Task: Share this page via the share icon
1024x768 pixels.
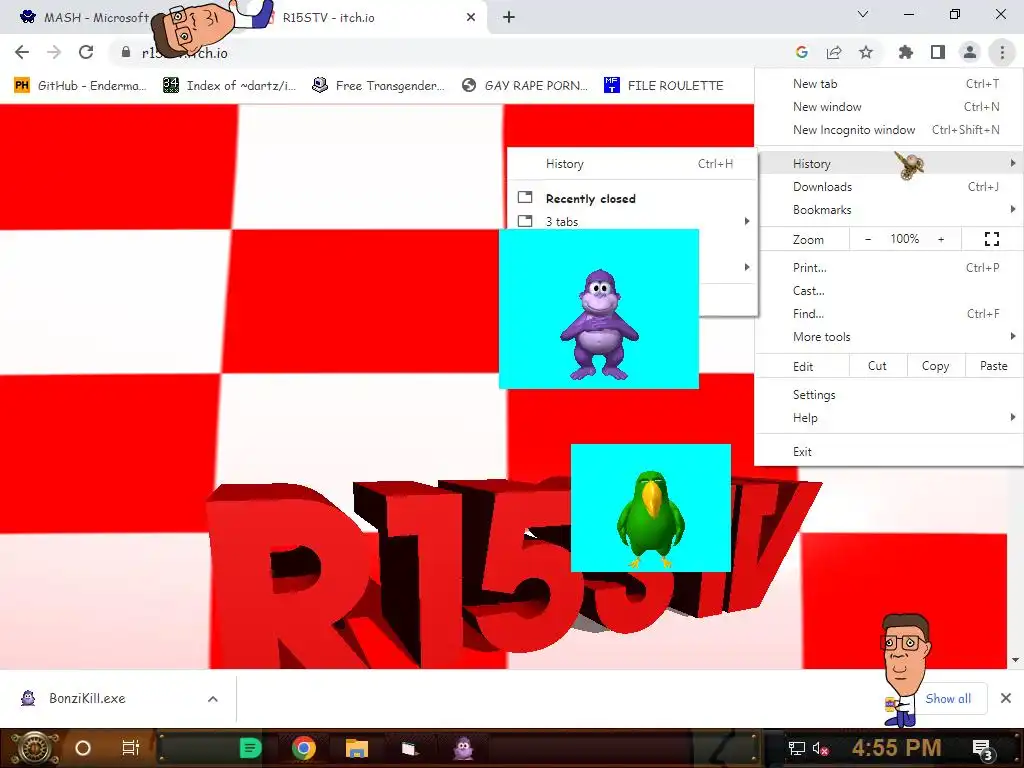Action: (x=834, y=52)
